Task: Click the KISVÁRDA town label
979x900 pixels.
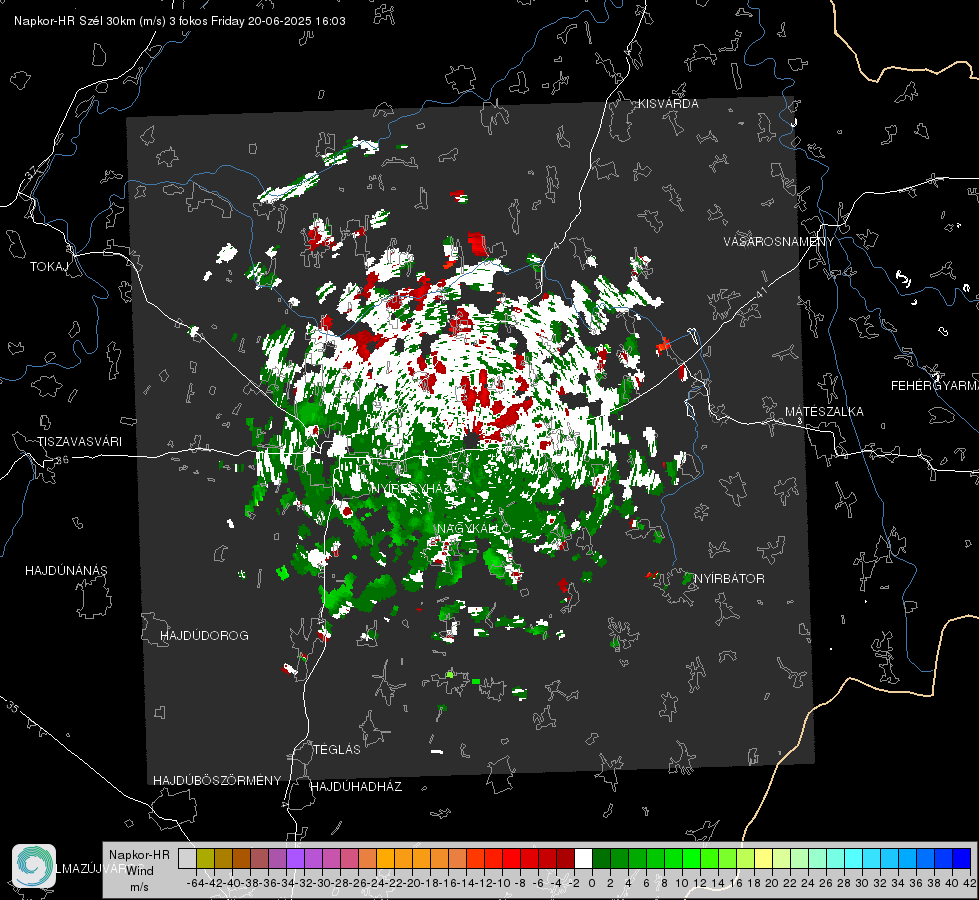Action: pyautogui.click(x=668, y=104)
